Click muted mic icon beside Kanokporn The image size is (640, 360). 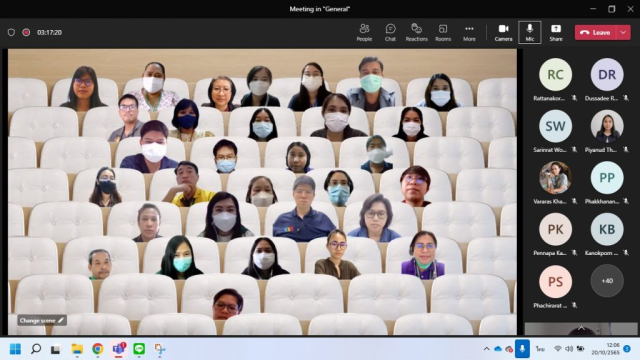click(626, 253)
